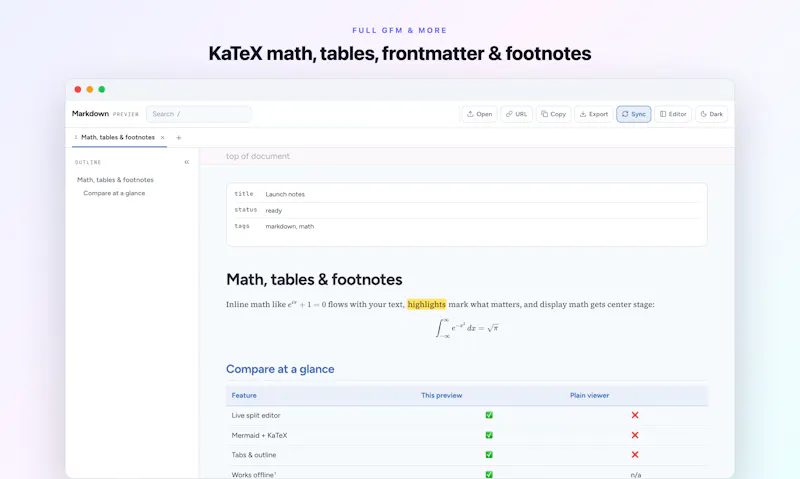Viewport: 800px width, 479px height.
Task: Click the 'Launch notes' title value
Action: (x=285, y=194)
